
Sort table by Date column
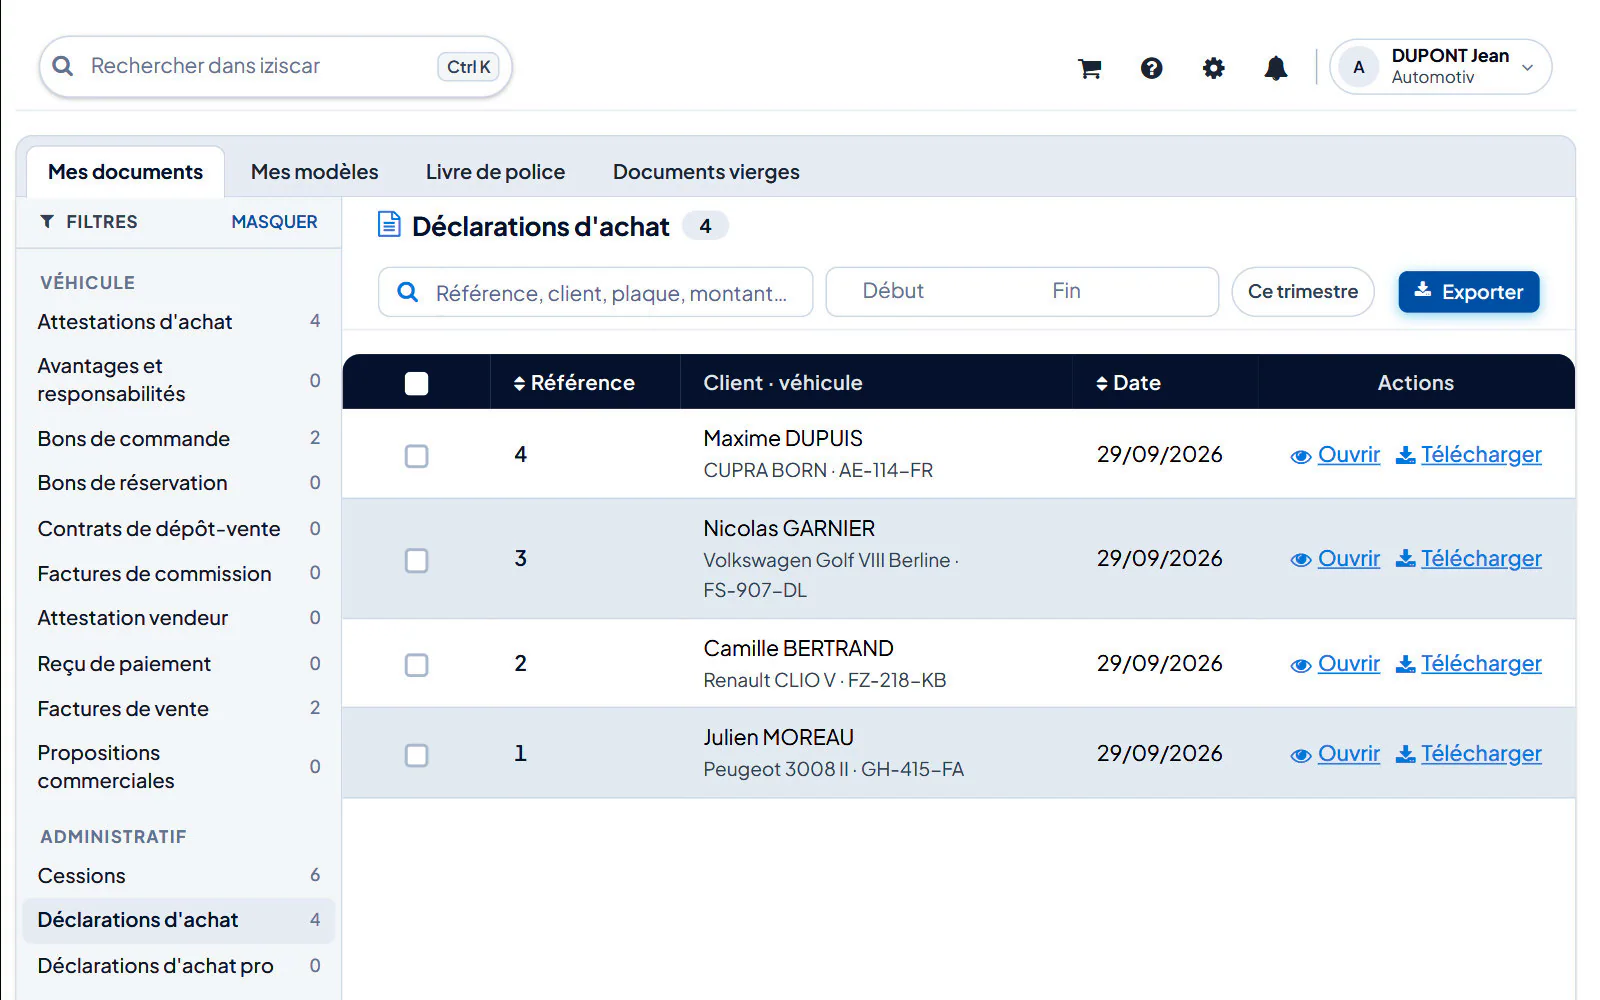point(1128,383)
